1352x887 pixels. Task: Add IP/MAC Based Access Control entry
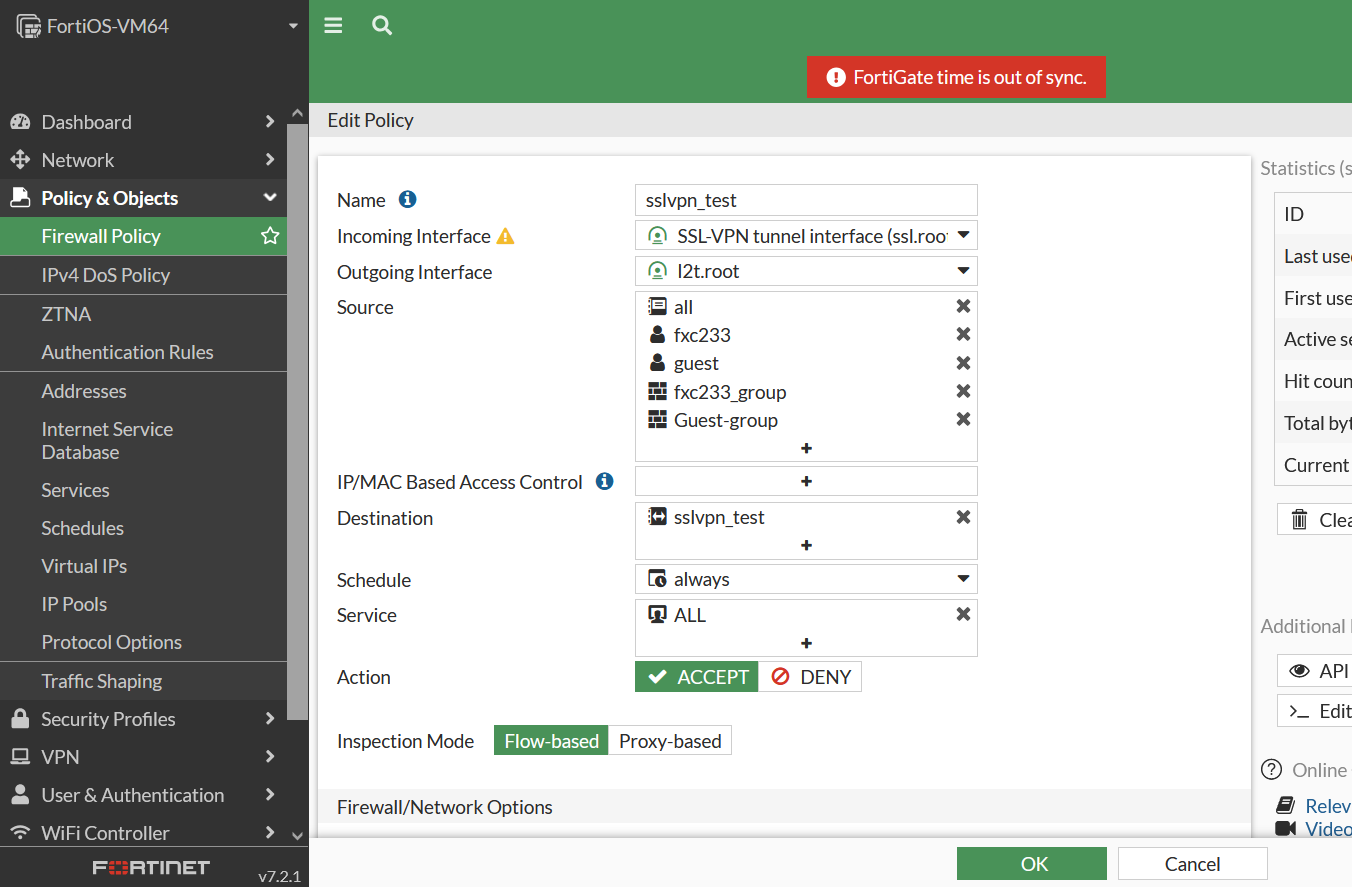click(806, 481)
